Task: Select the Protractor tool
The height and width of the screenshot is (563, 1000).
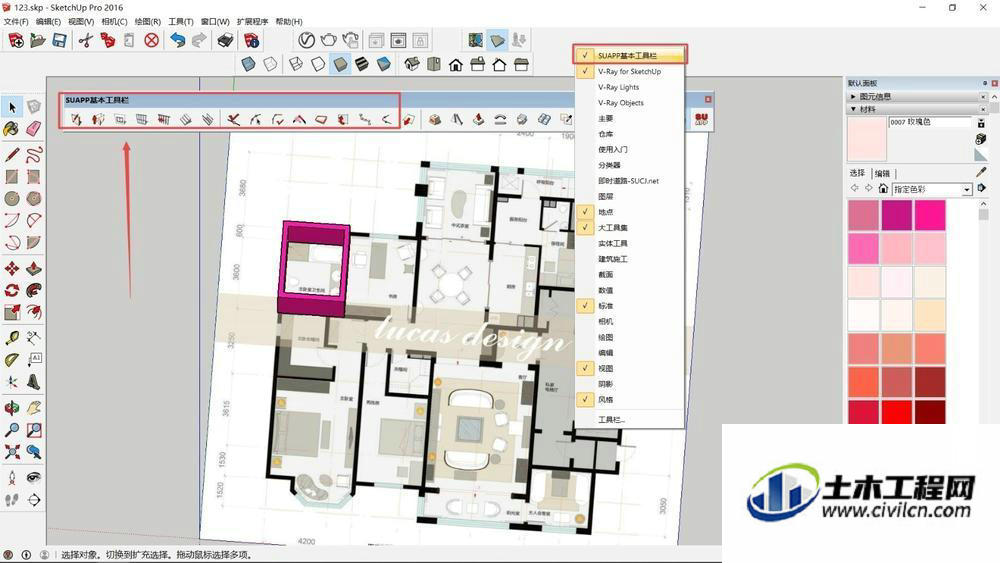Action: click(11, 360)
